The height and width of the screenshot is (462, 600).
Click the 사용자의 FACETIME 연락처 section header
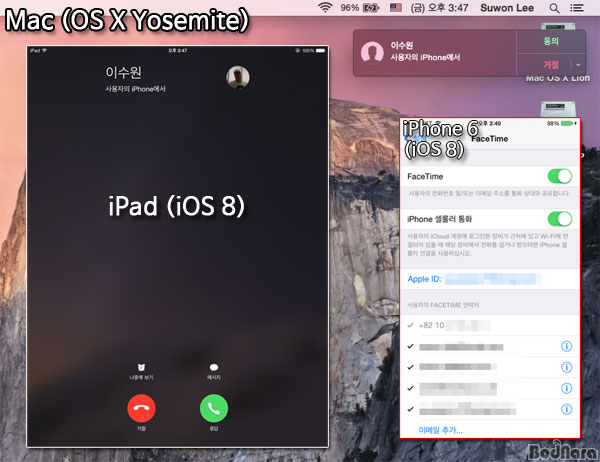tap(443, 305)
